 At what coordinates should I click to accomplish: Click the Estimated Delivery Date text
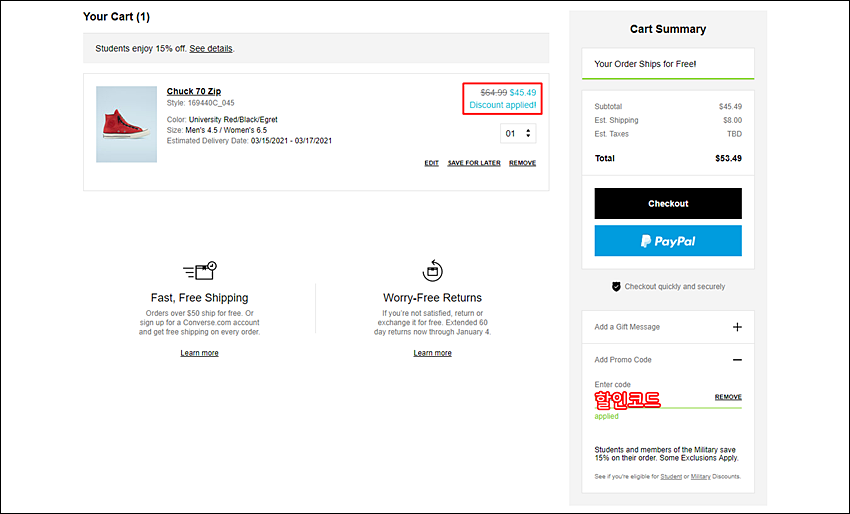(249, 141)
